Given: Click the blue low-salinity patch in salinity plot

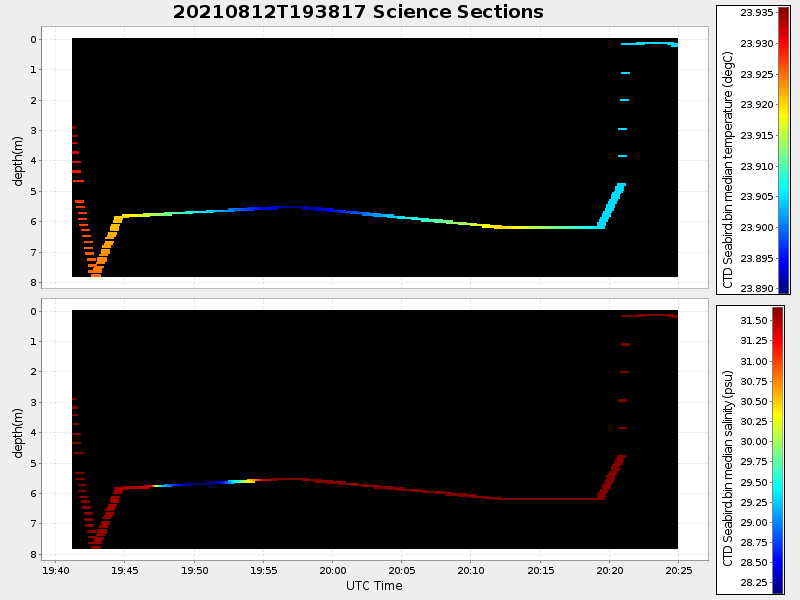Looking at the screenshot, I should [196, 484].
